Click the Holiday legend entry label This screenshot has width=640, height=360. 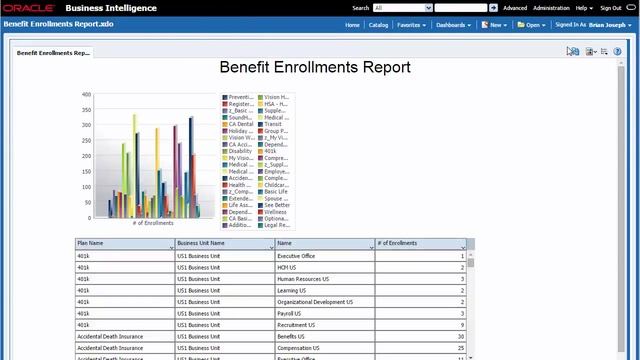click(241, 131)
